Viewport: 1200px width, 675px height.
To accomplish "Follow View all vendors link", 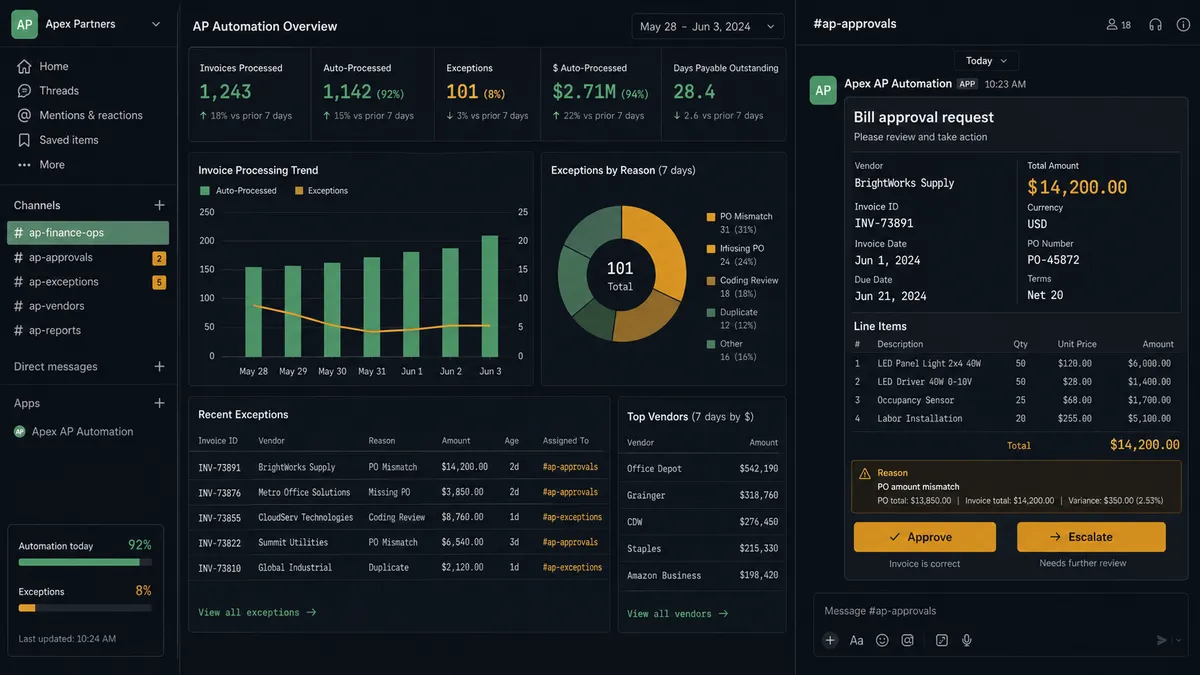I will (677, 613).
